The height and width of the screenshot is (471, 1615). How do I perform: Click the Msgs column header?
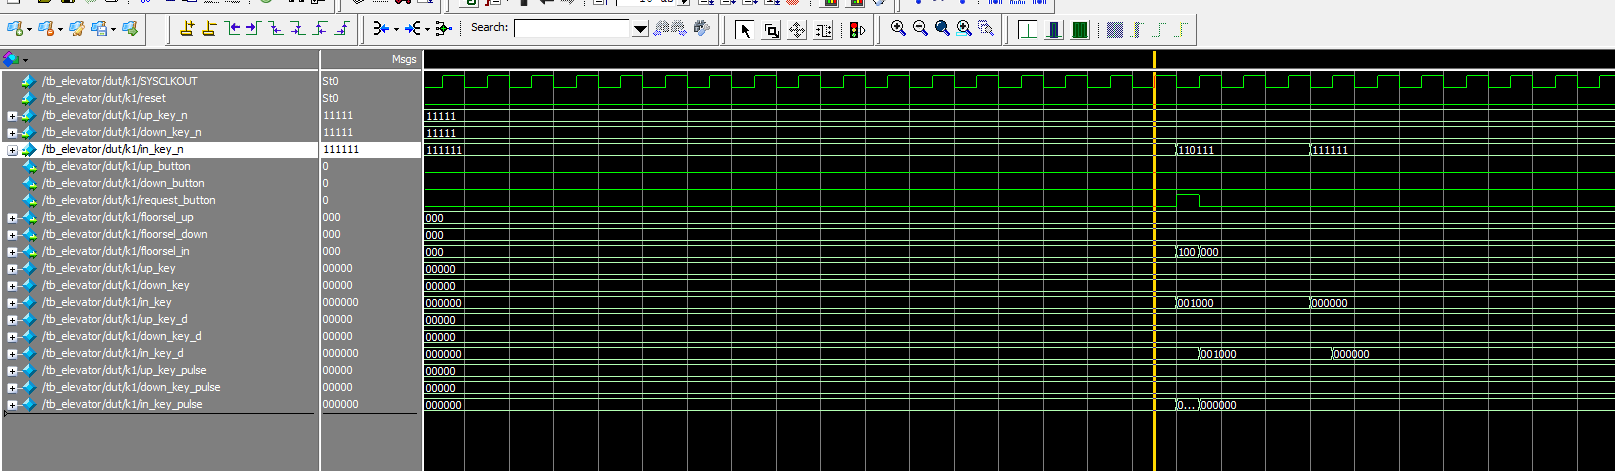(404, 59)
